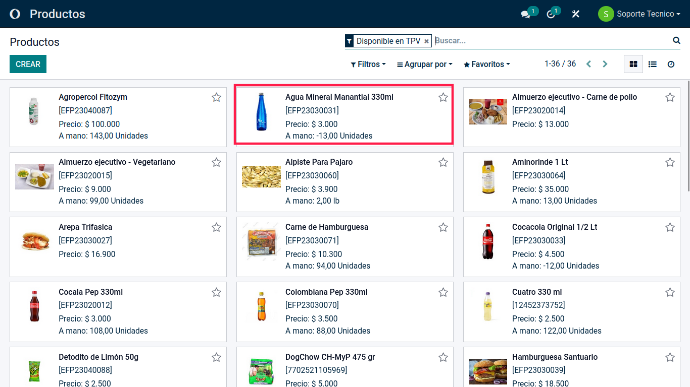Go to next page of products

[605, 64]
